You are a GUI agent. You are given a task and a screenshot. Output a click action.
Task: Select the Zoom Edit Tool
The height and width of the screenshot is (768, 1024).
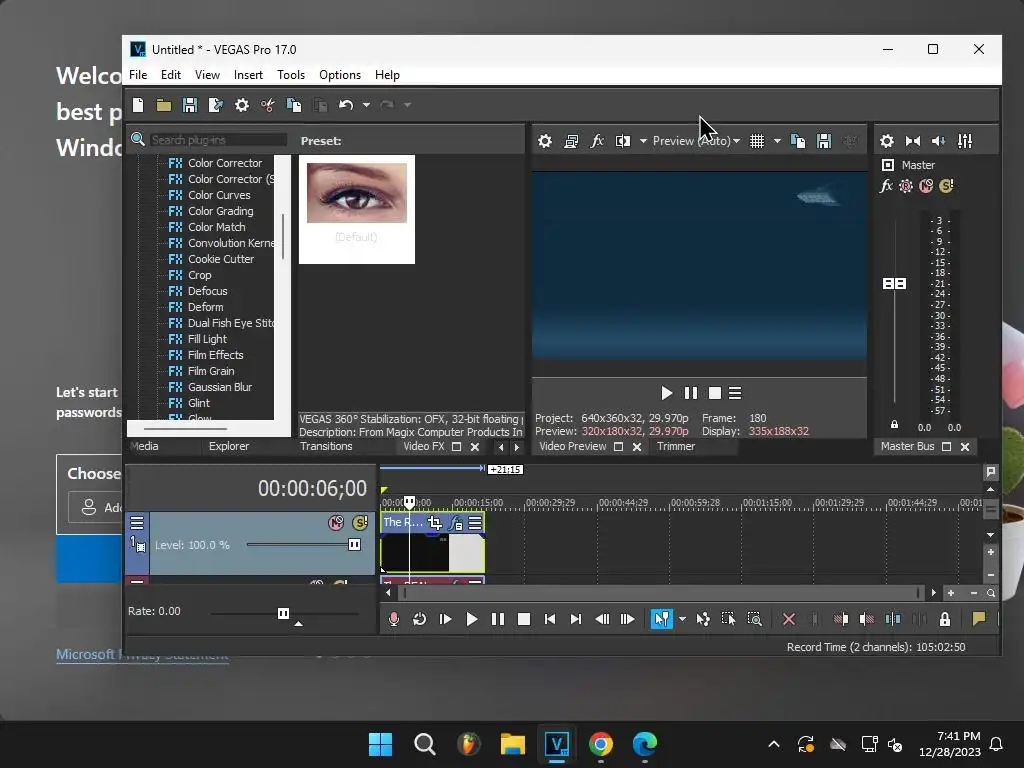tap(754, 619)
